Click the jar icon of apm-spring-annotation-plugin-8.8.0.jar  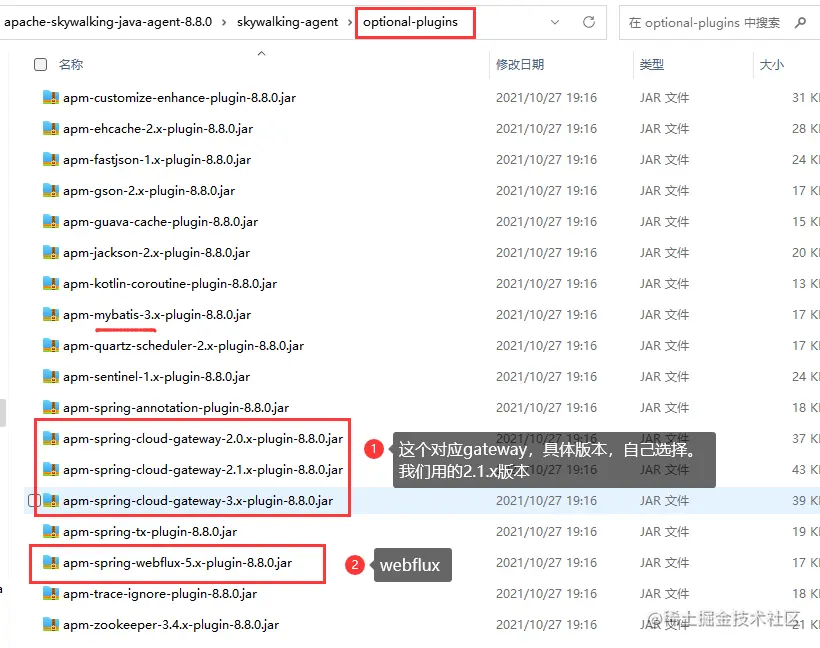pyautogui.click(x=51, y=407)
